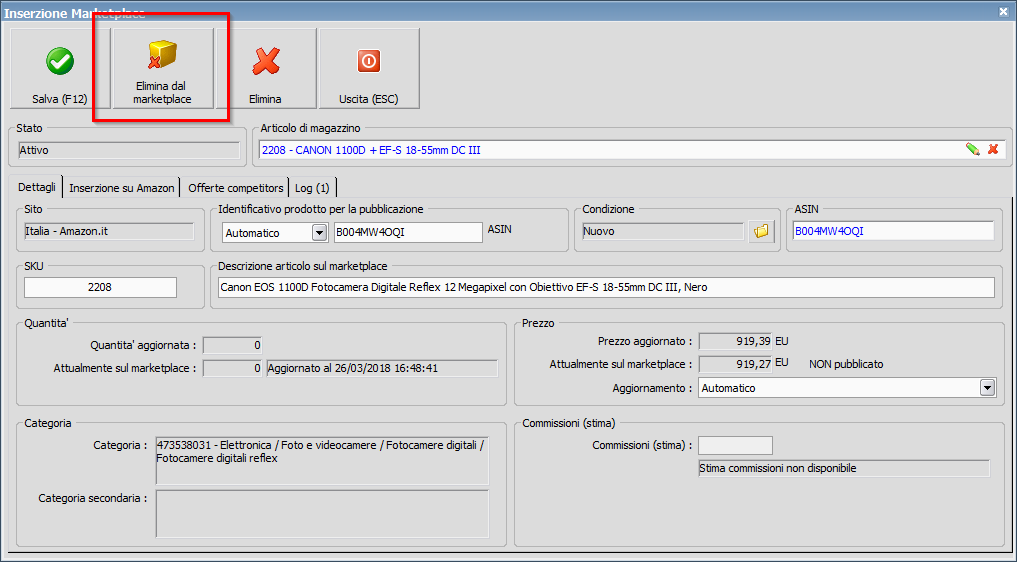The height and width of the screenshot is (562, 1017).
Task: Click the Prezzo aggiornato 919,39 field
Action: pos(736,341)
